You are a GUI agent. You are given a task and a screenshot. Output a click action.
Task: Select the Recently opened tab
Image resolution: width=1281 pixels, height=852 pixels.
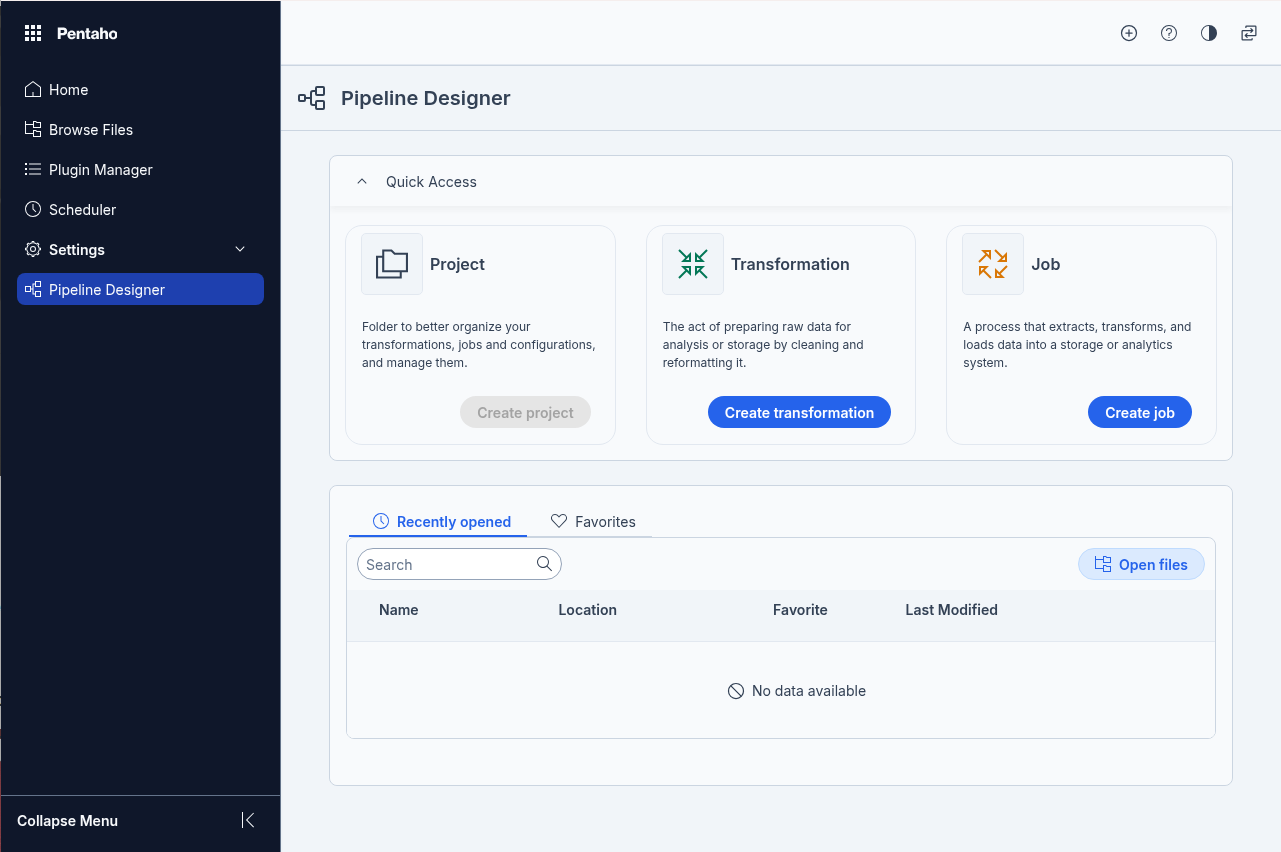click(x=441, y=521)
